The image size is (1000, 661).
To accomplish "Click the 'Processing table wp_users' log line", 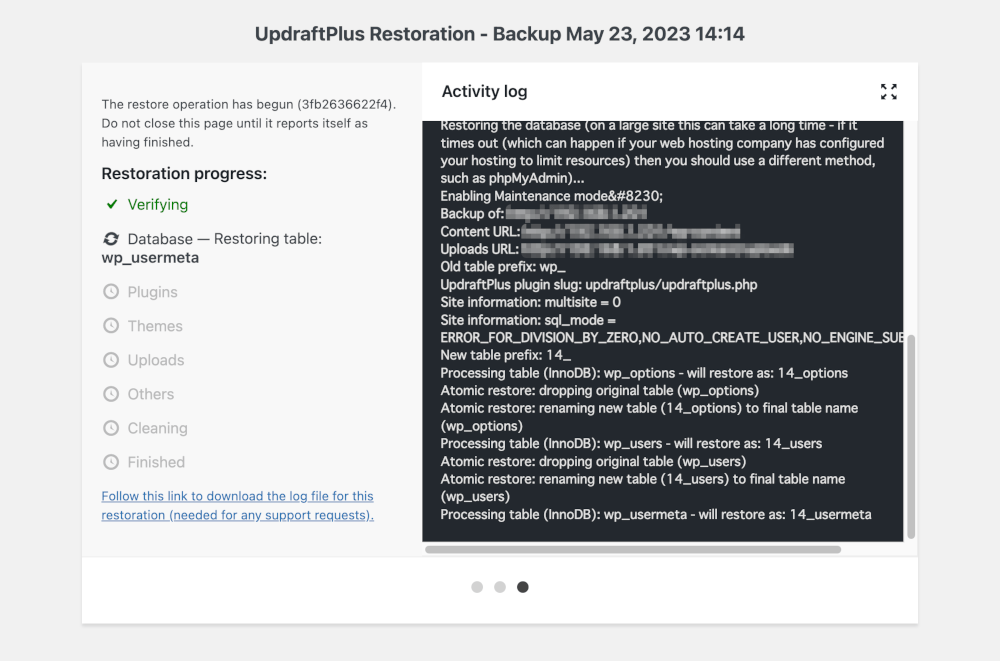I will [631, 443].
